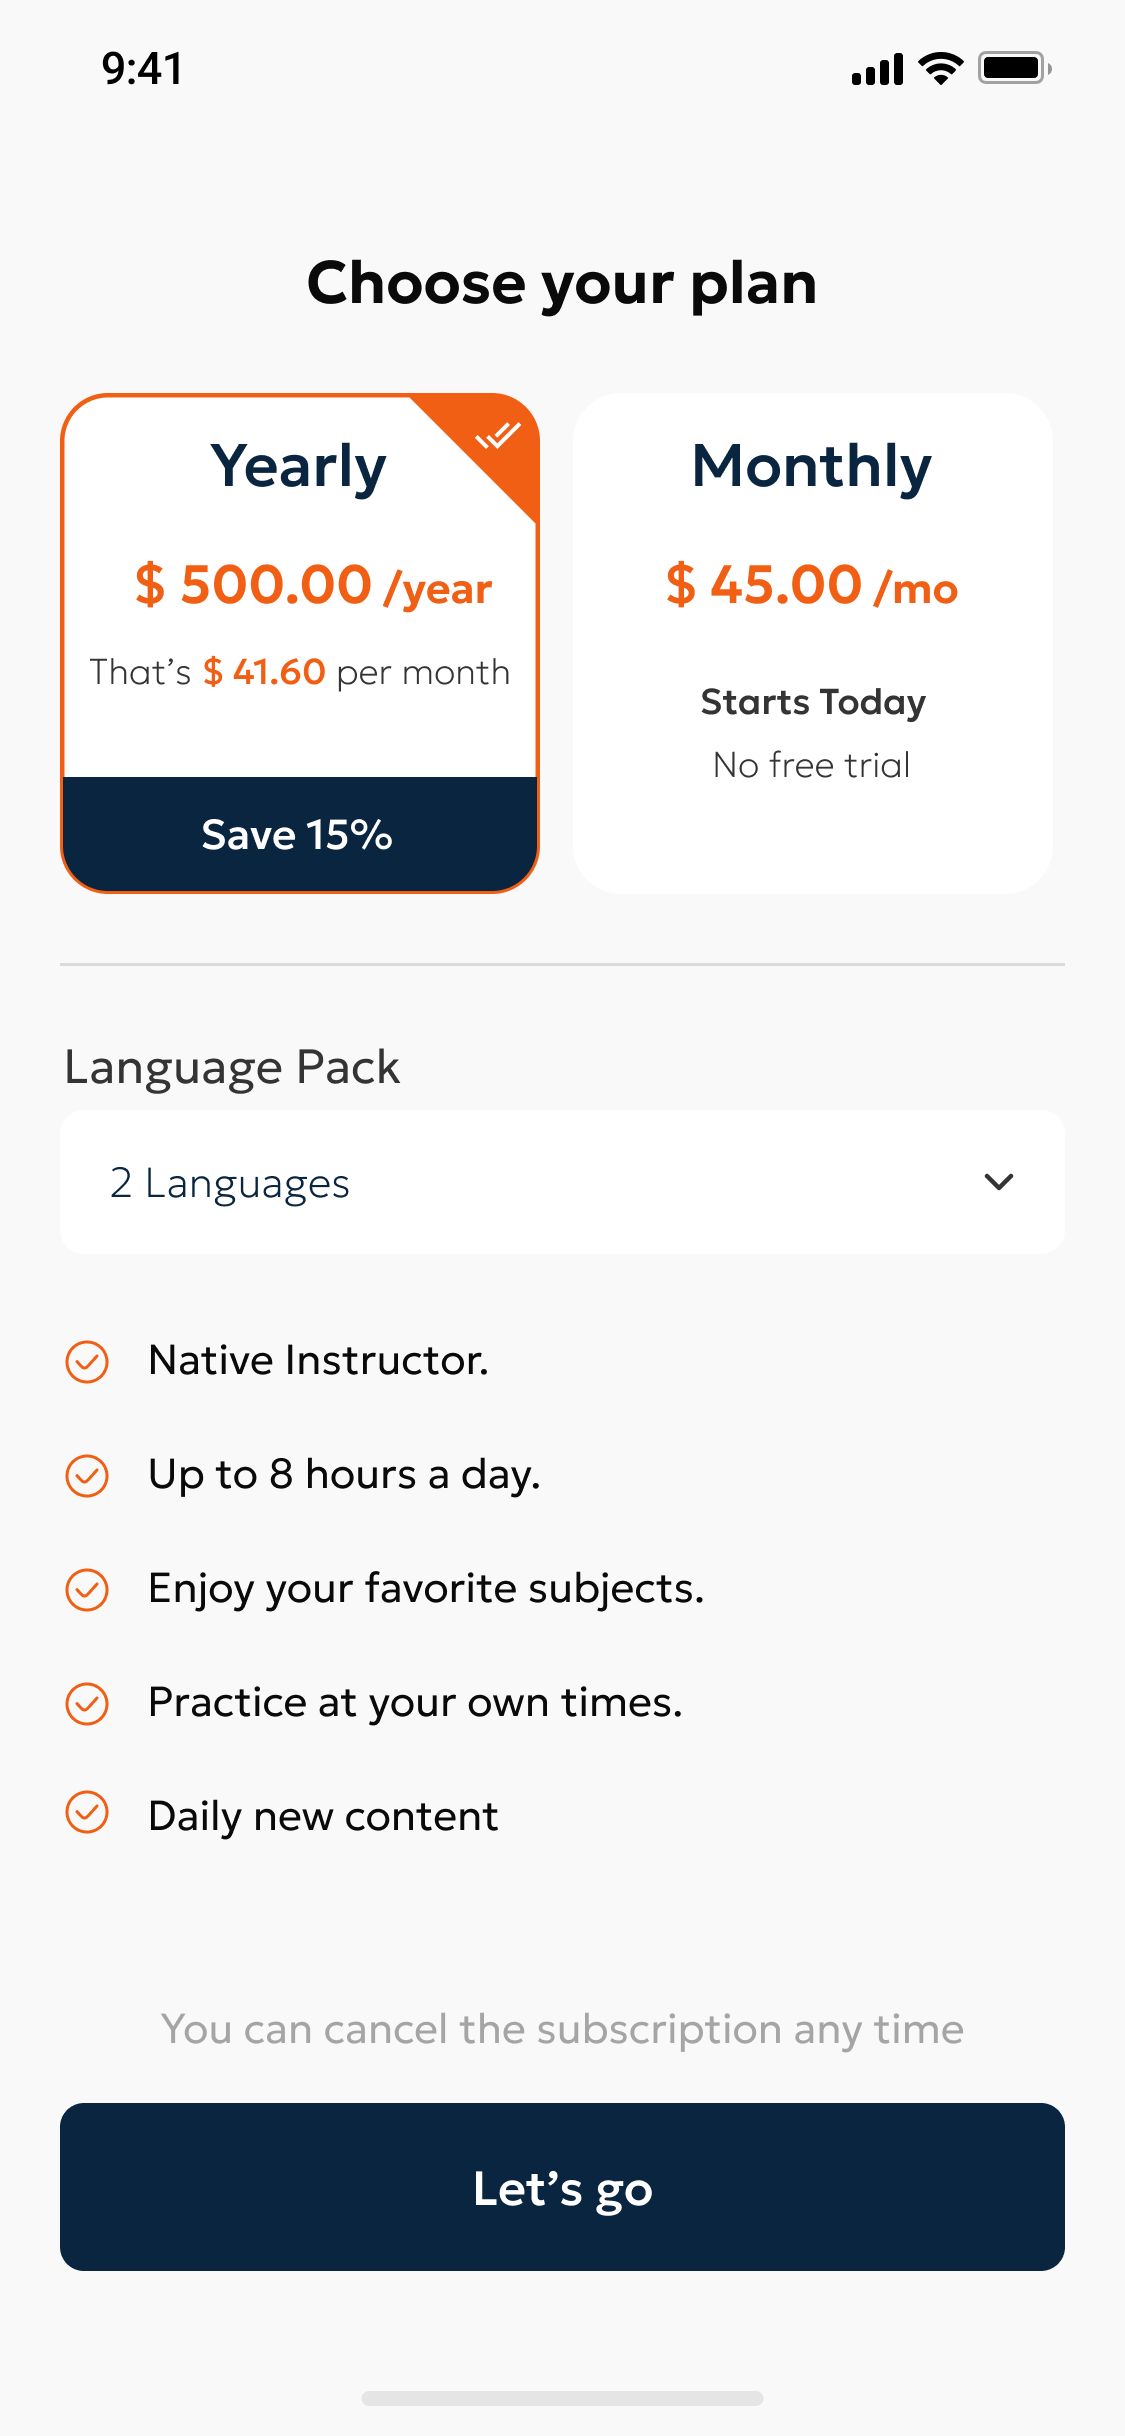
Task: Click checkmark icon beside Enjoy your favorite subjects
Action: pyautogui.click(x=87, y=1589)
